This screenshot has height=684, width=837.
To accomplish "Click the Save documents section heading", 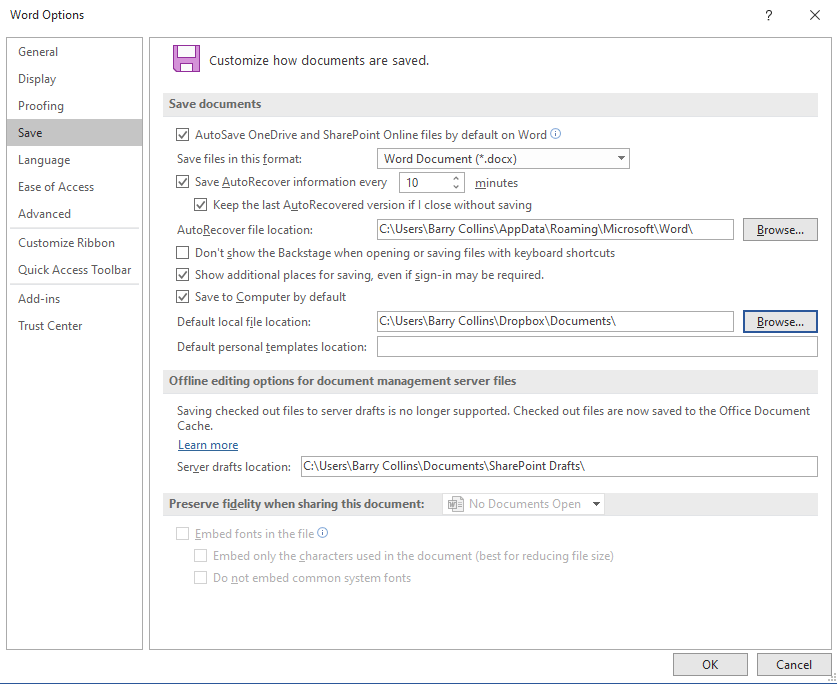I will [x=215, y=104].
